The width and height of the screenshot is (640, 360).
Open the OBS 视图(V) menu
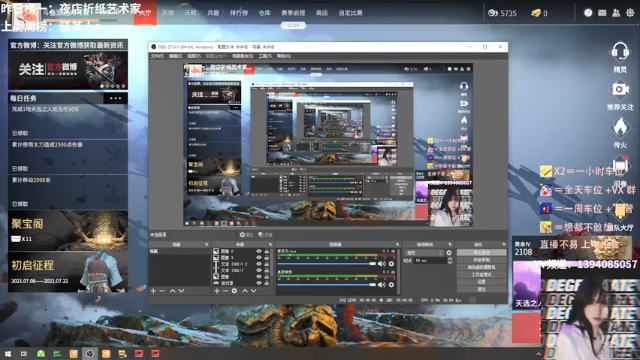point(194,56)
